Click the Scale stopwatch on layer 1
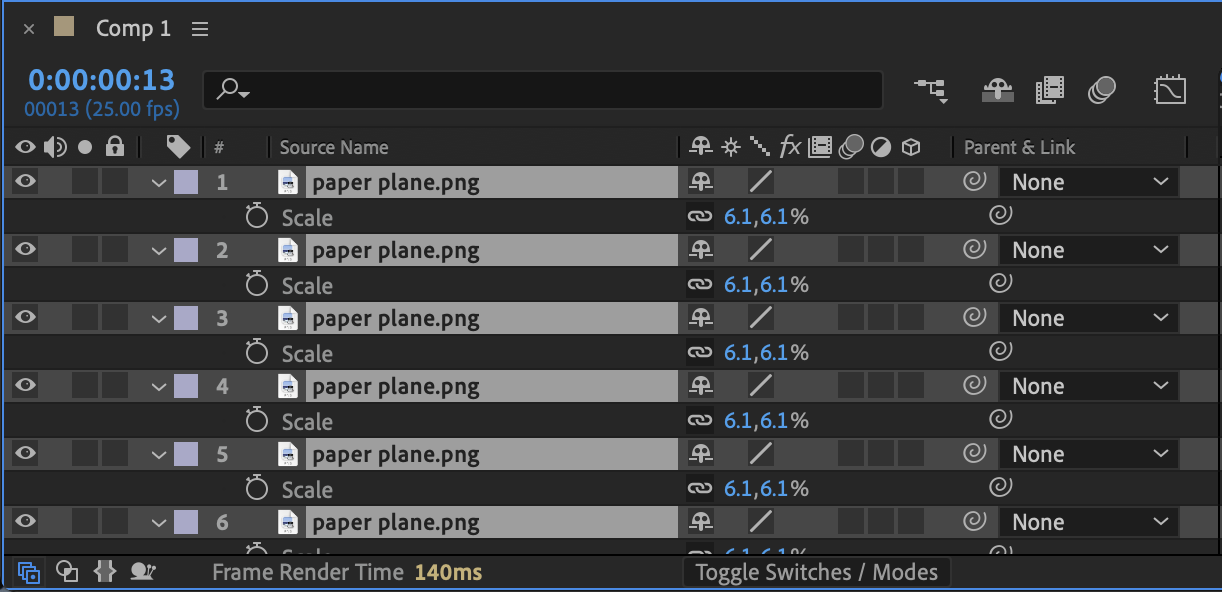 [x=257, y=217]
